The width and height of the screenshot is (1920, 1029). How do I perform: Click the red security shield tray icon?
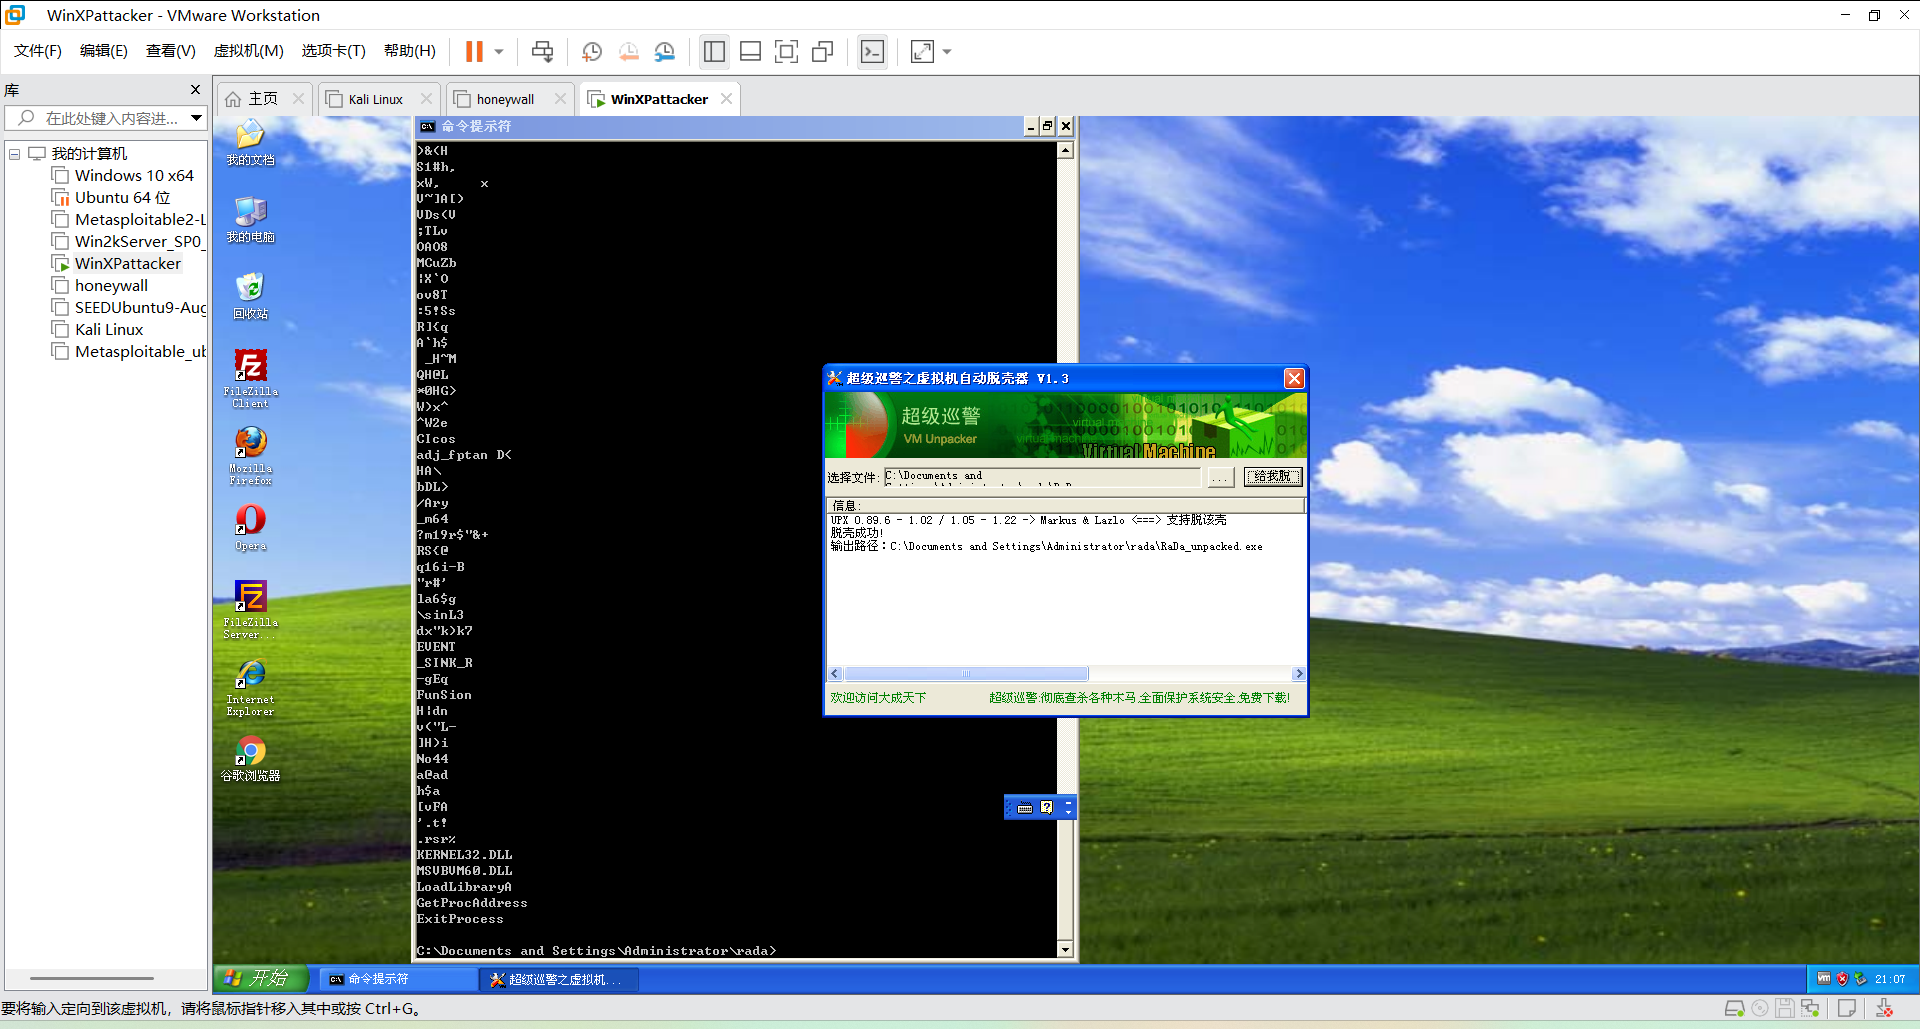click(x=1842, y=979)
